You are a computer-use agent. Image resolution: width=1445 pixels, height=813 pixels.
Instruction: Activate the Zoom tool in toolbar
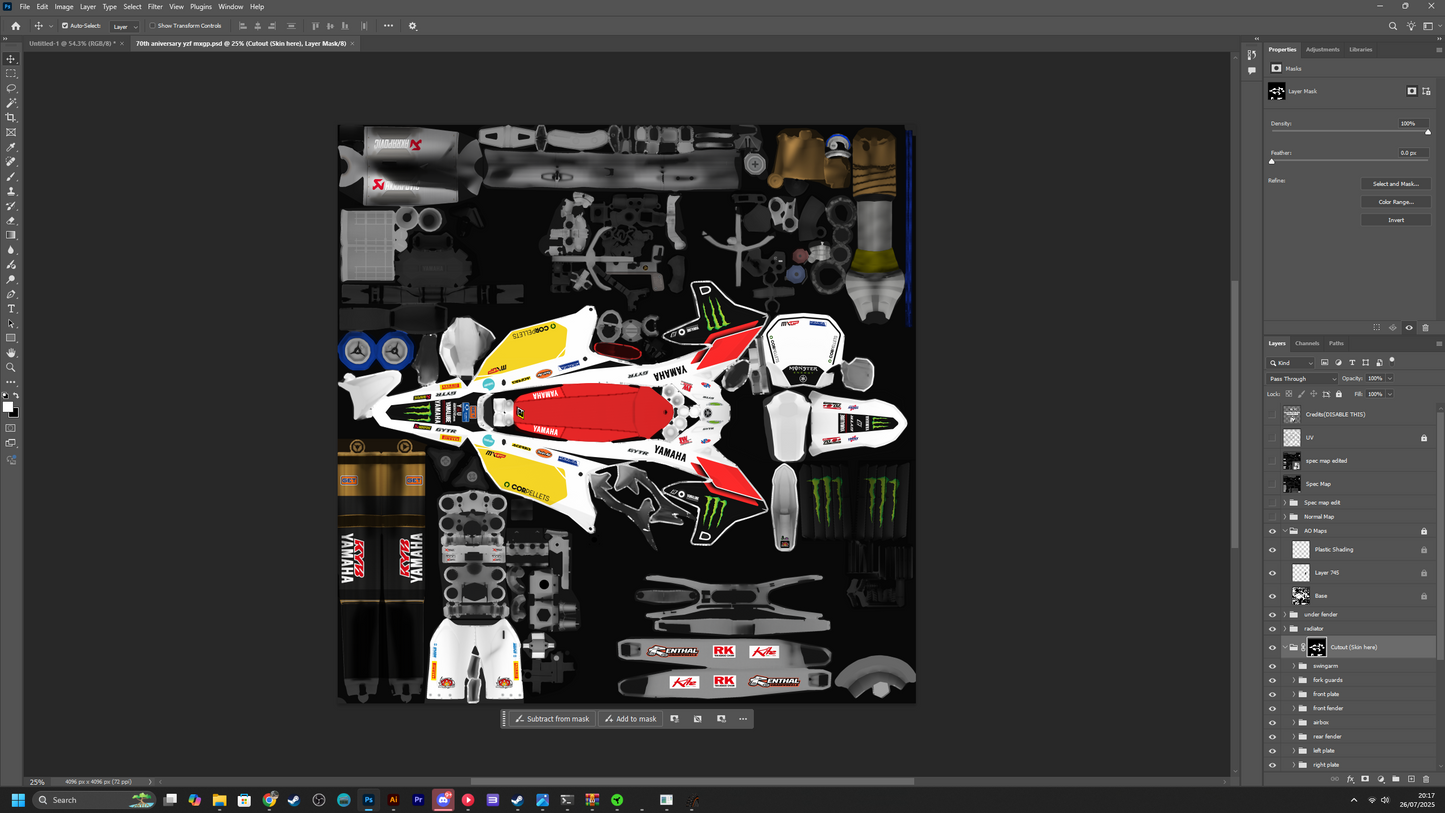pyautogui.click(x=11, y=368)
